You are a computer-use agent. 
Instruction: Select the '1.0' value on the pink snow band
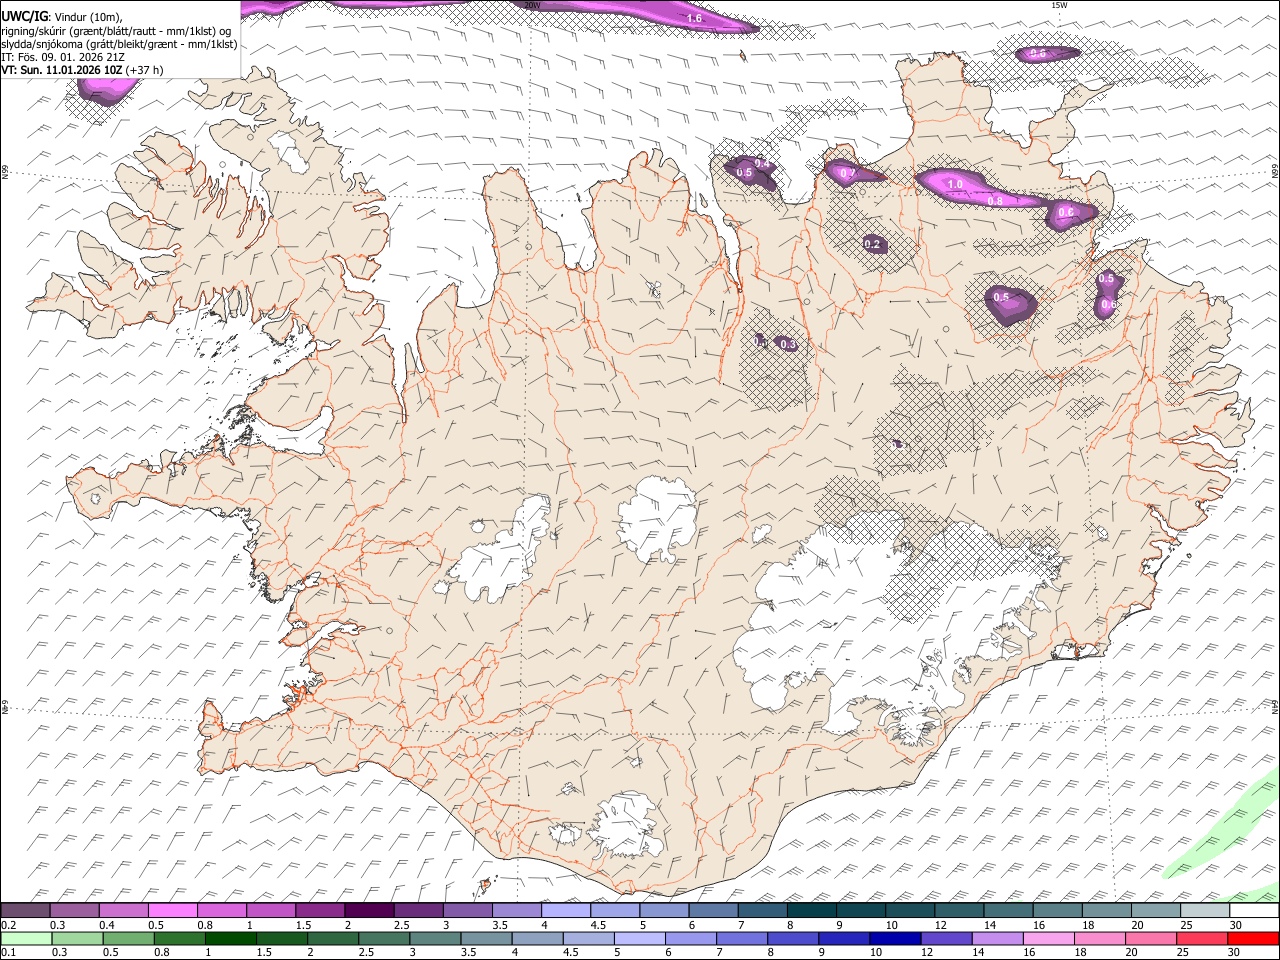pos(955,184)
